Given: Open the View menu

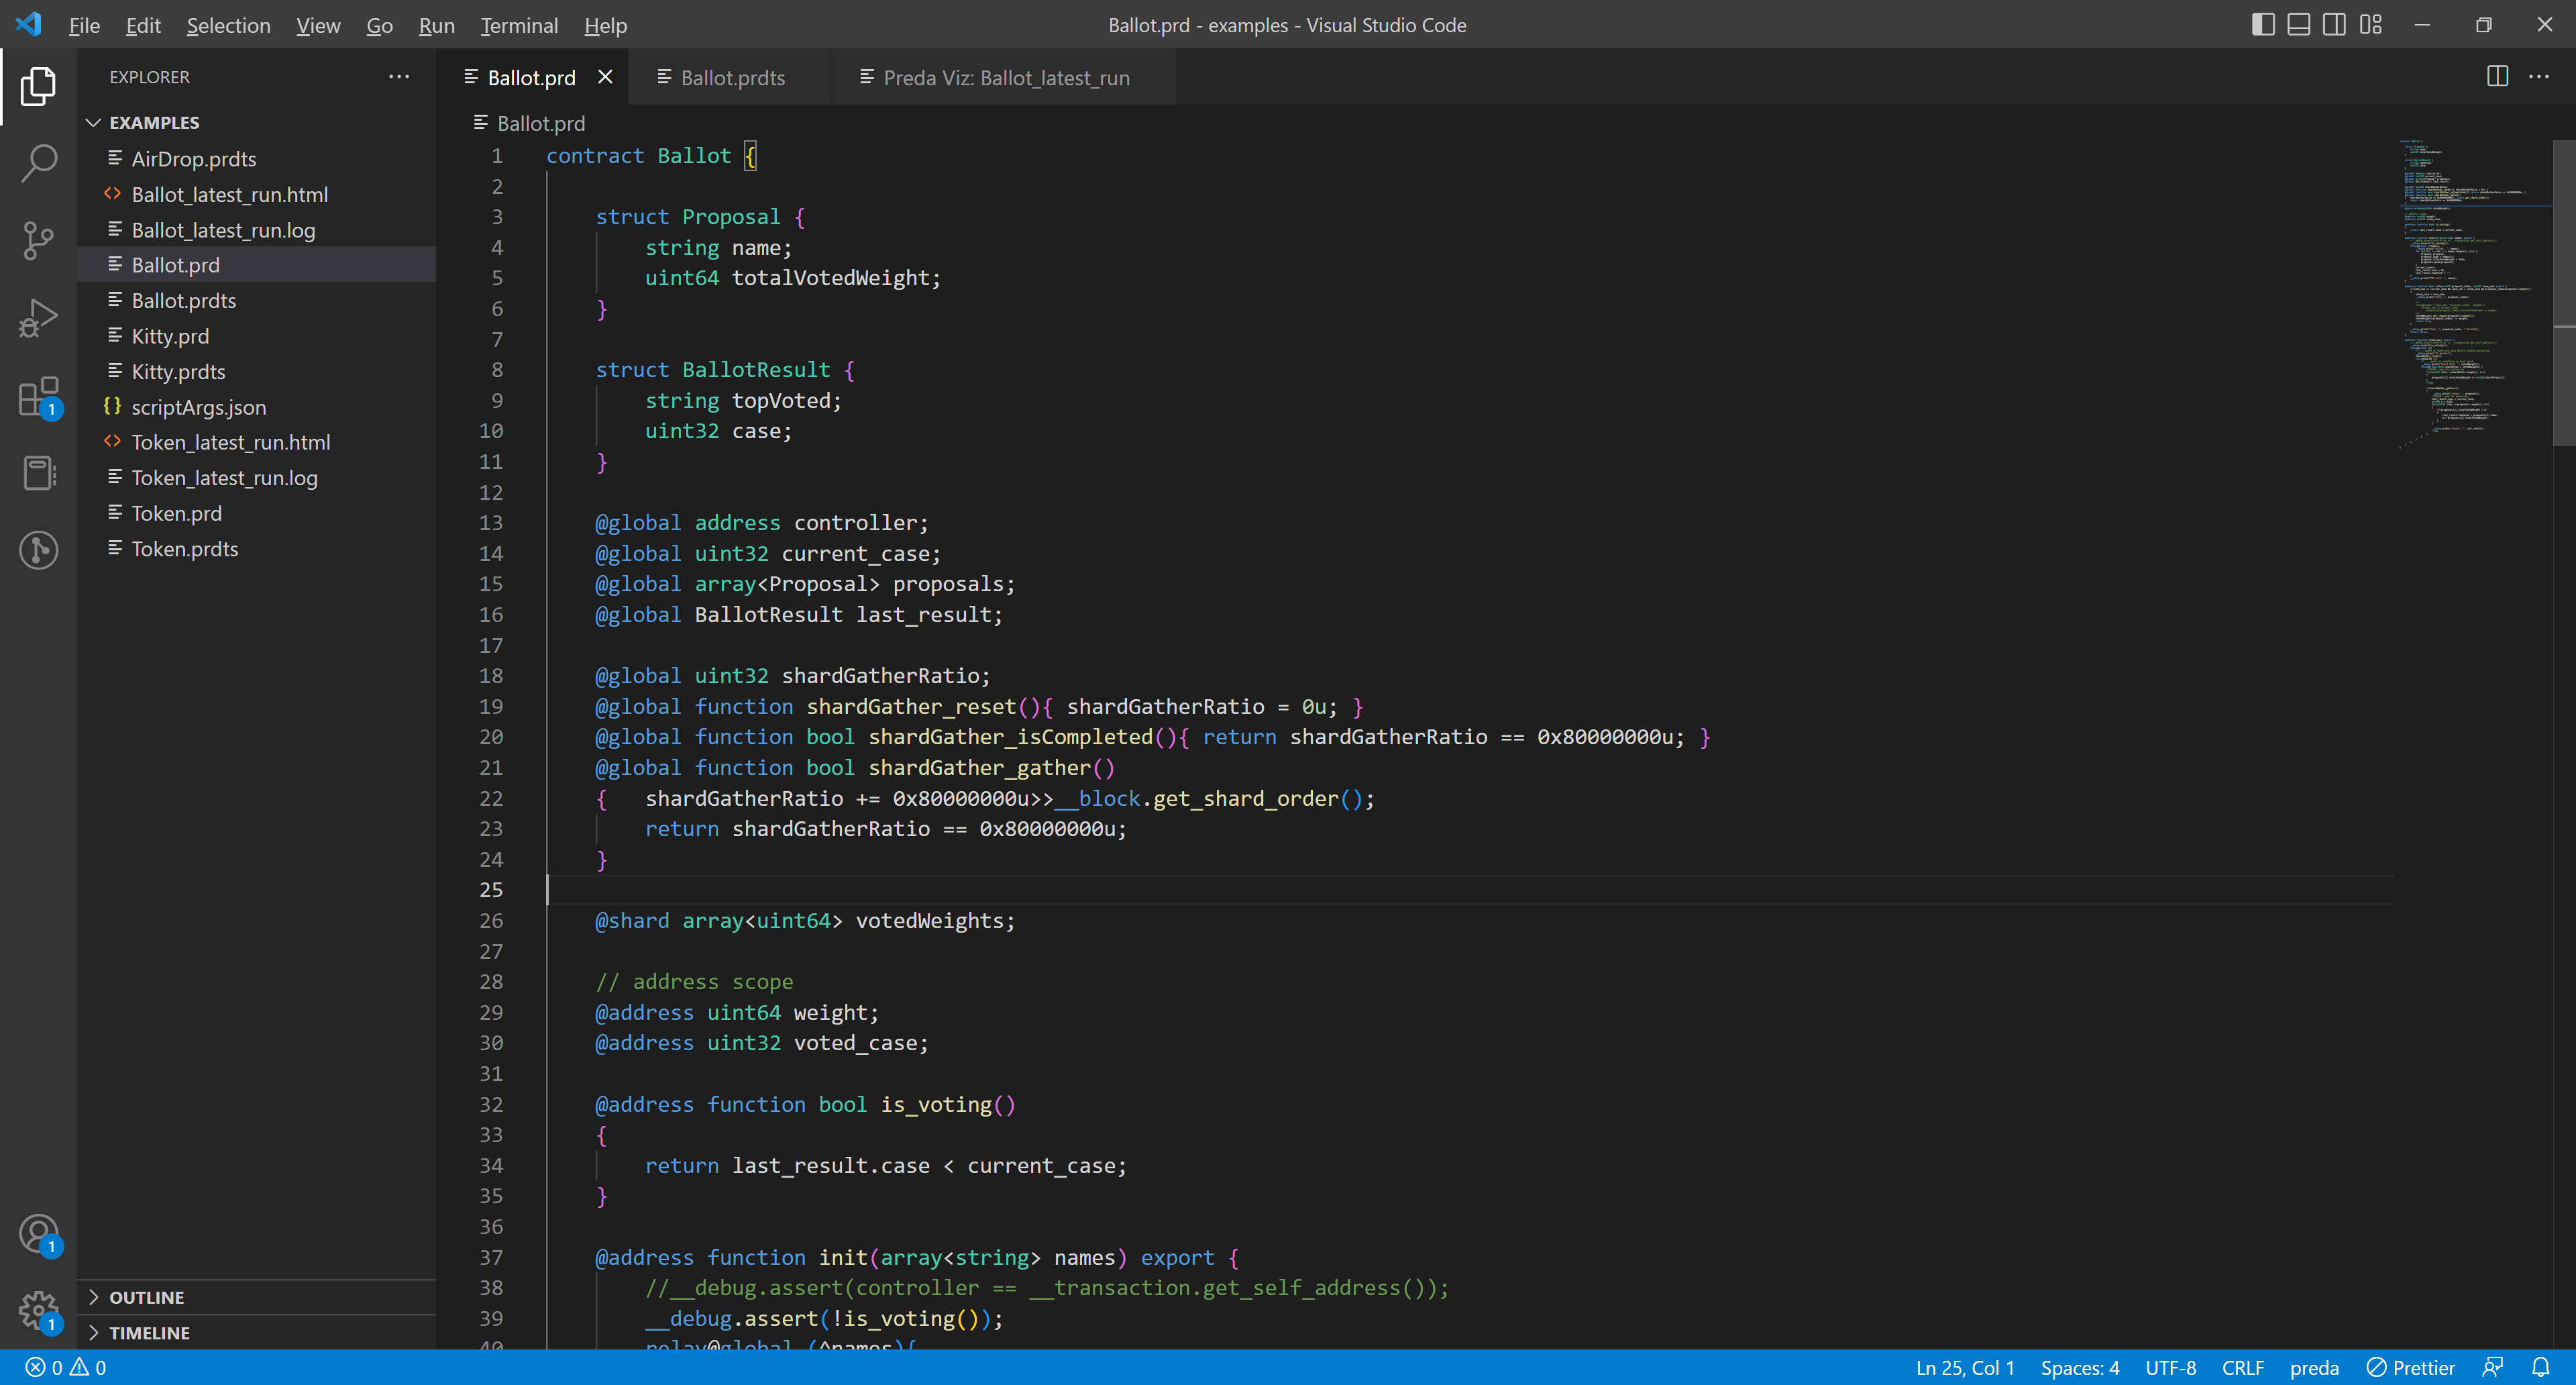Looking at the screenshot, I should [x=318, y=25].
